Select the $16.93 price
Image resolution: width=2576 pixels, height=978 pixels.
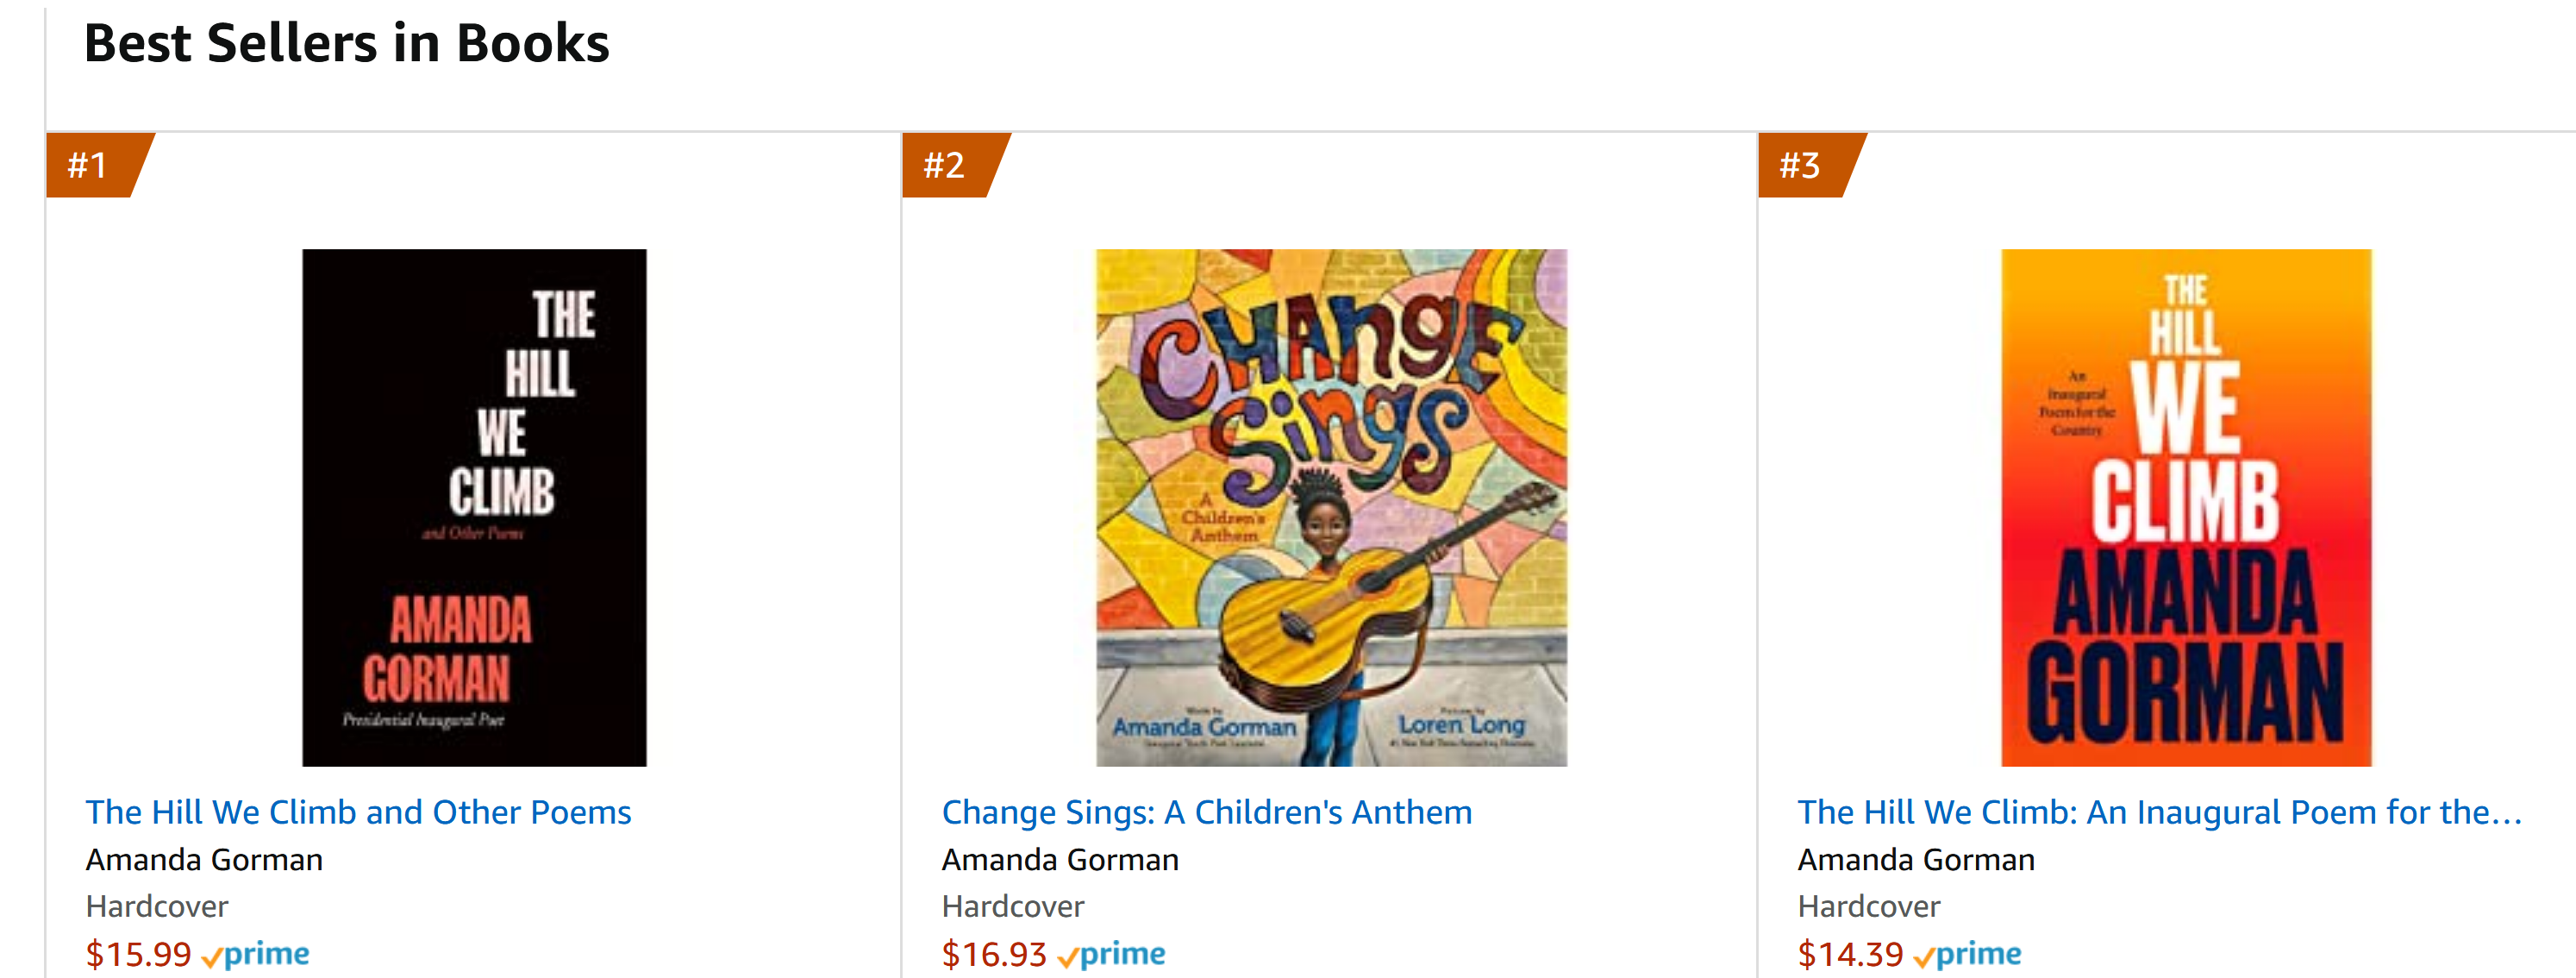click(994, 954)
